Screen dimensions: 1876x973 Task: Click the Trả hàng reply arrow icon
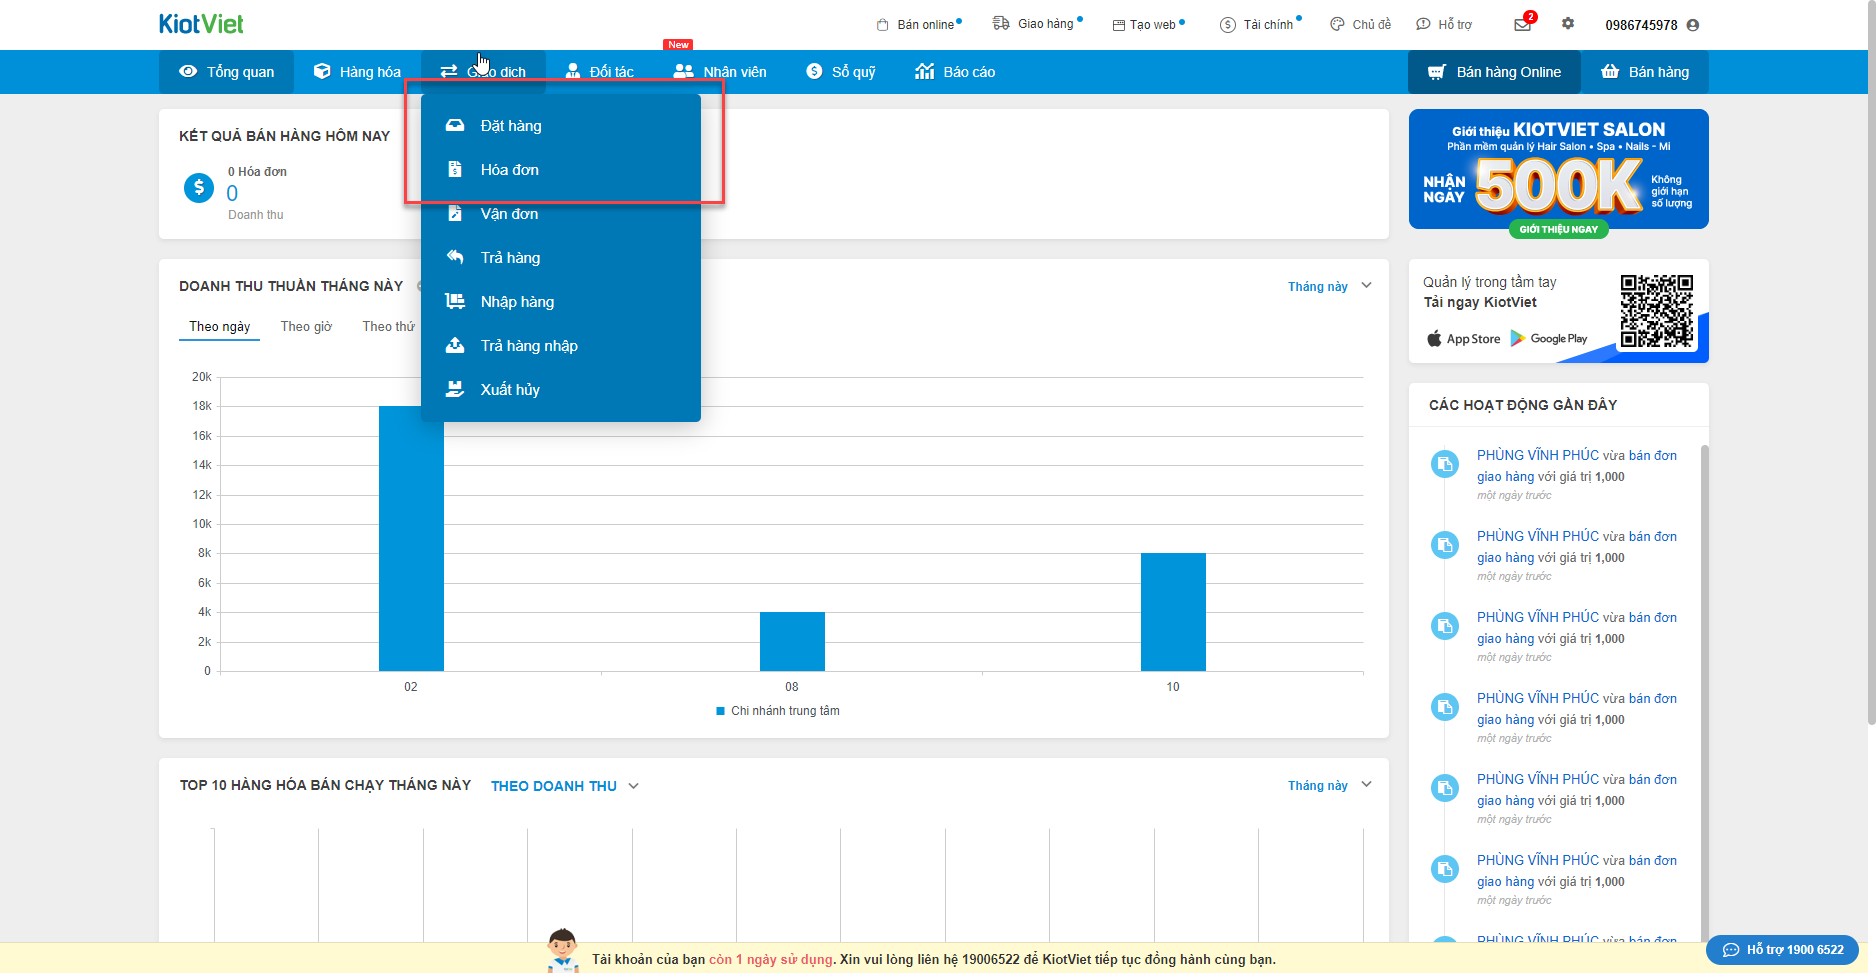455,258
